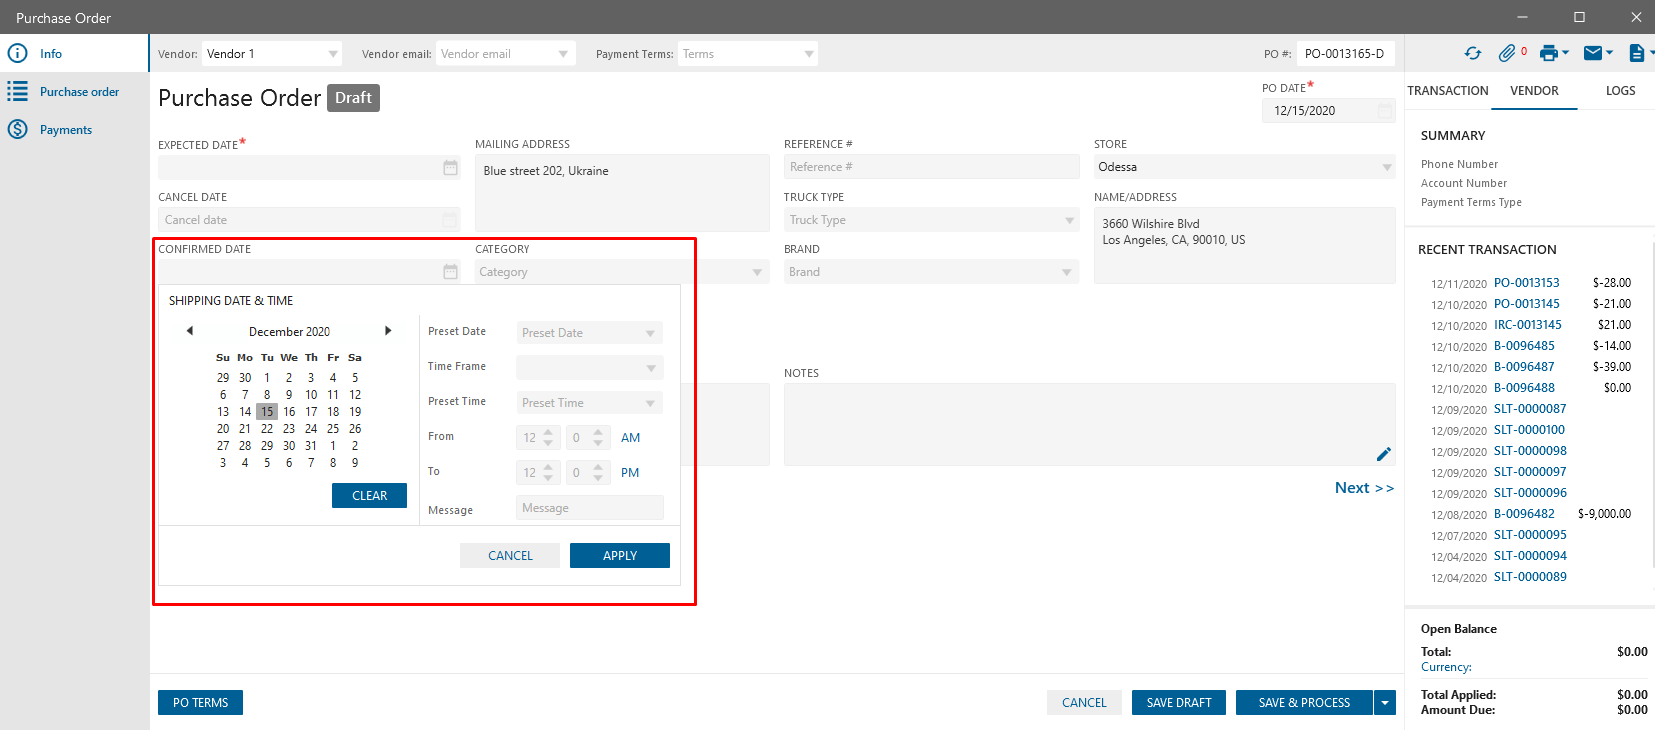Open recent transaction PO-0013153
This screenshot has height=730, width=1655.
(1526, 283)
